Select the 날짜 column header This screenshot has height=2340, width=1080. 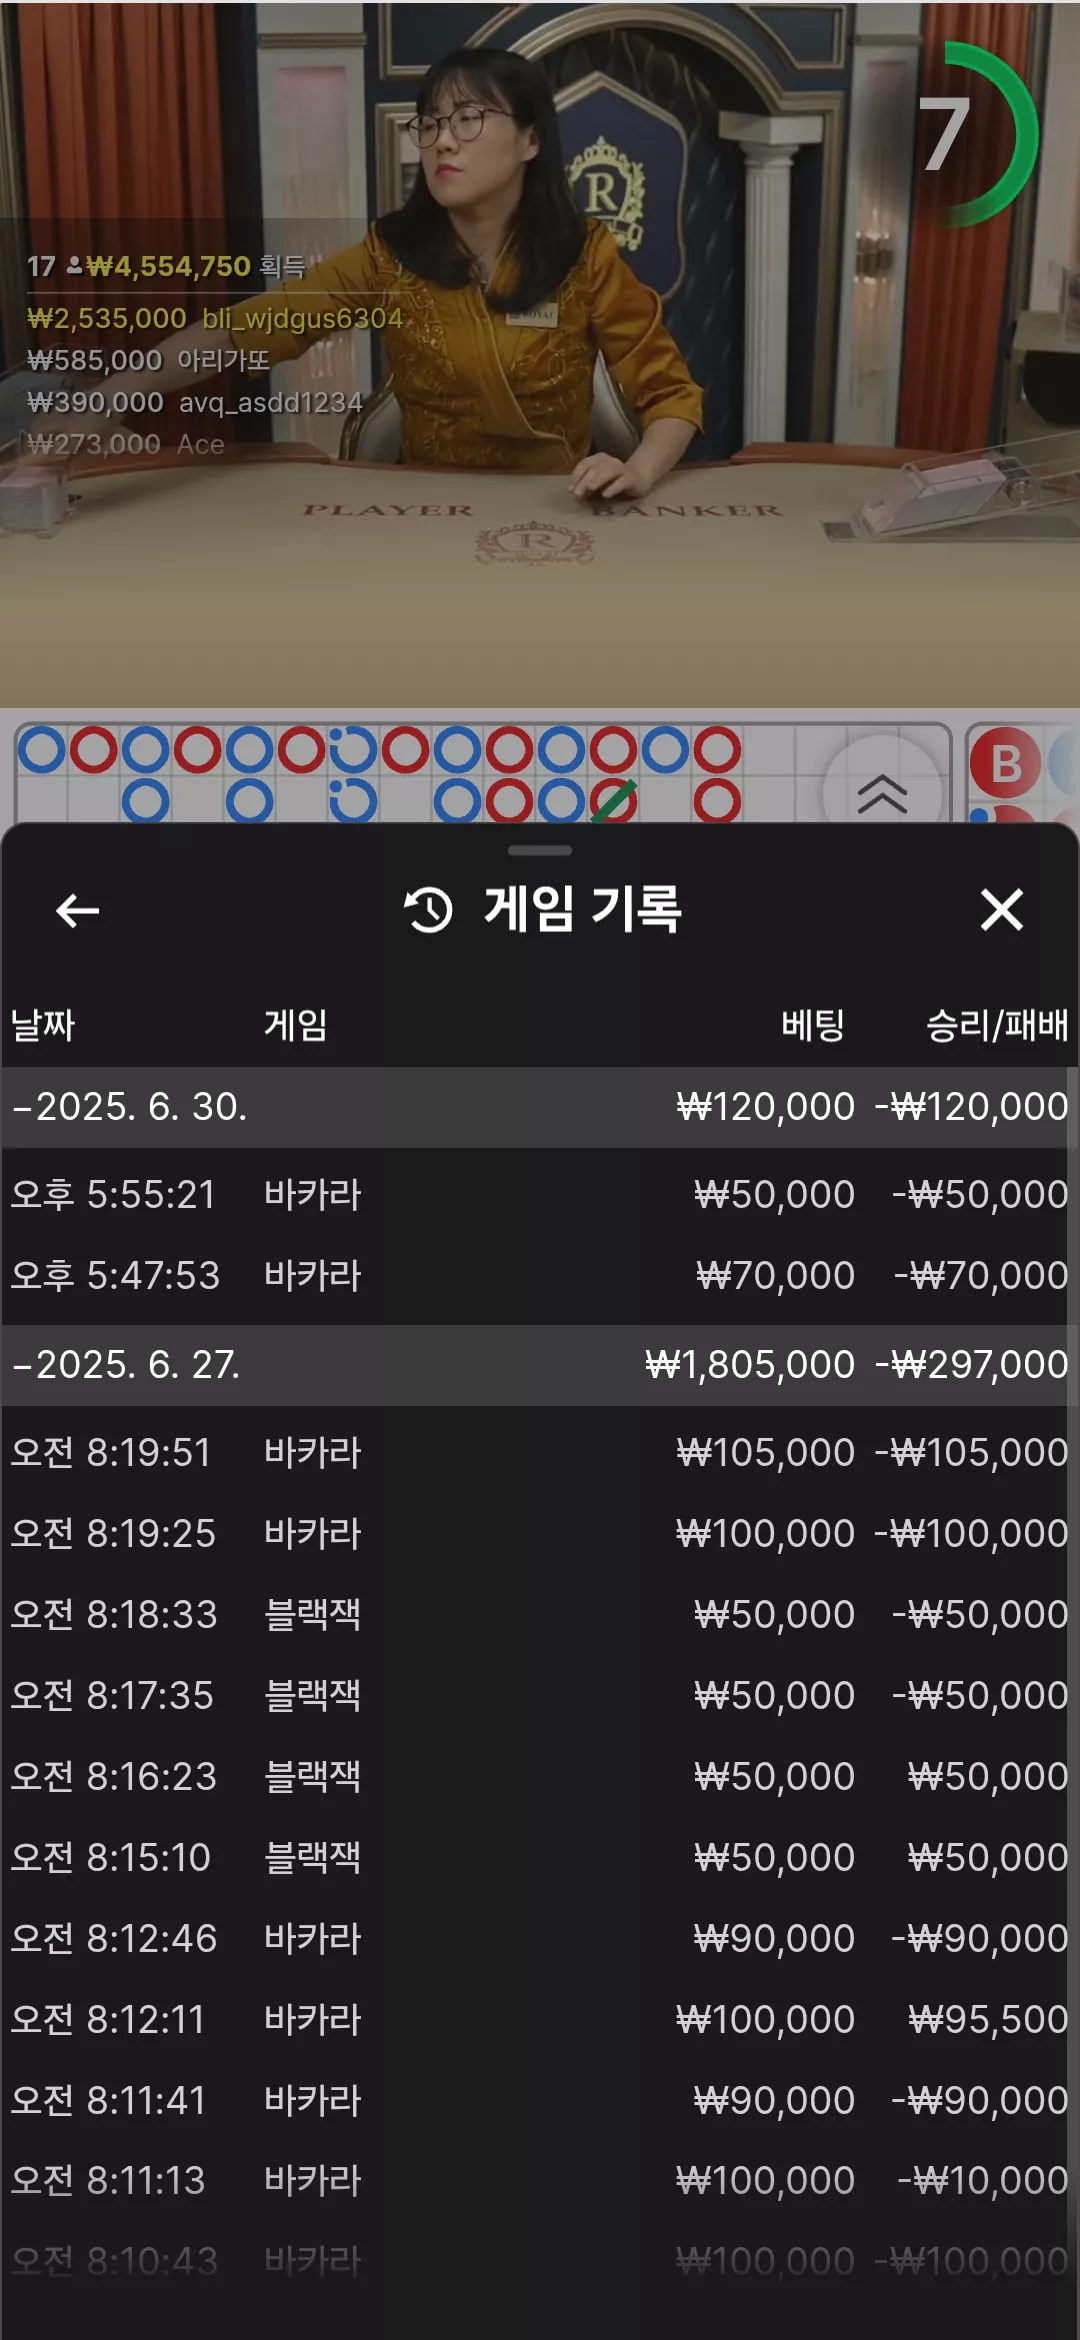click(x=43, y=1025)
